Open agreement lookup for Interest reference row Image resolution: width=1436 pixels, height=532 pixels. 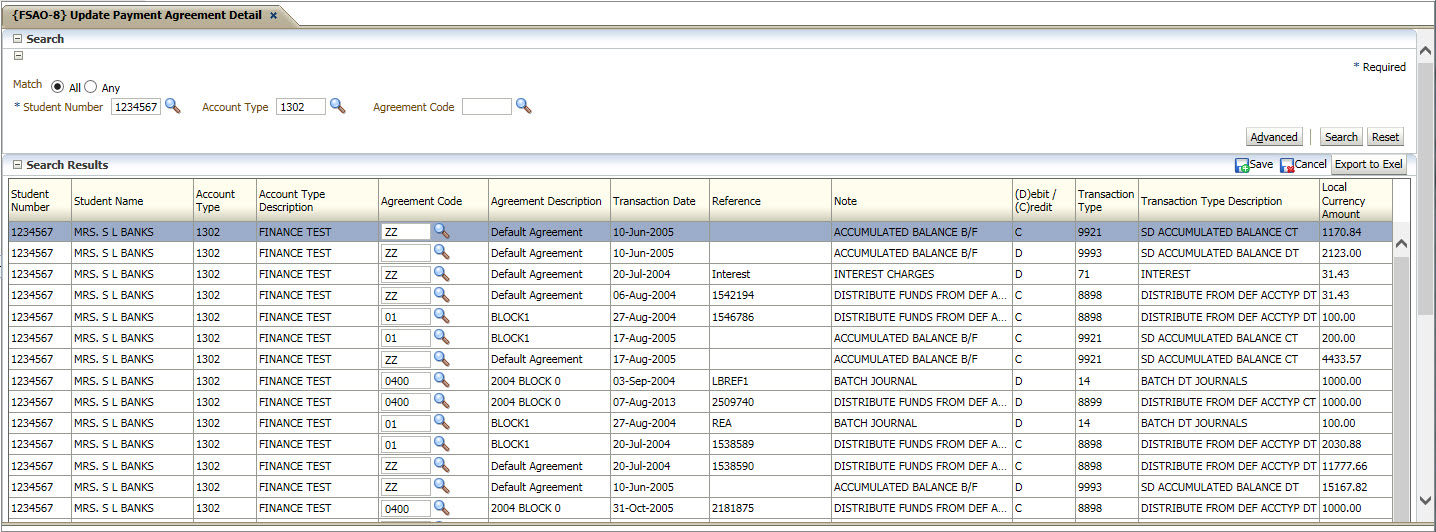tap(441, 274)
